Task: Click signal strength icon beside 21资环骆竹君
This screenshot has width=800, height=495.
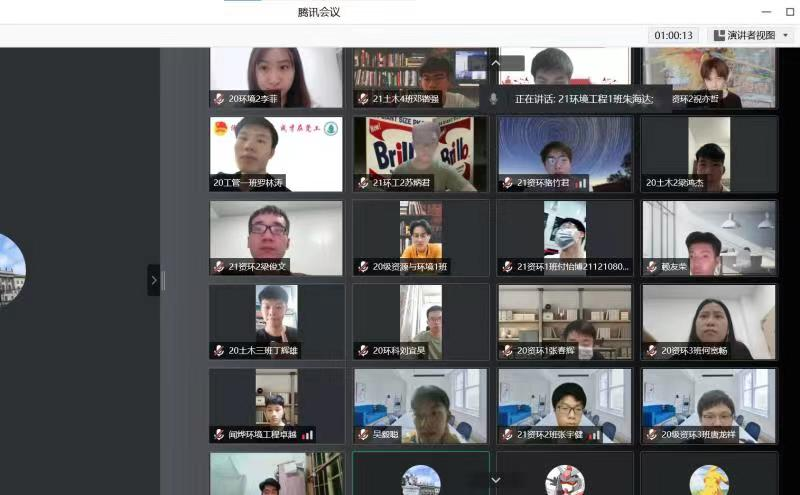Action: (x=581, y=183)
